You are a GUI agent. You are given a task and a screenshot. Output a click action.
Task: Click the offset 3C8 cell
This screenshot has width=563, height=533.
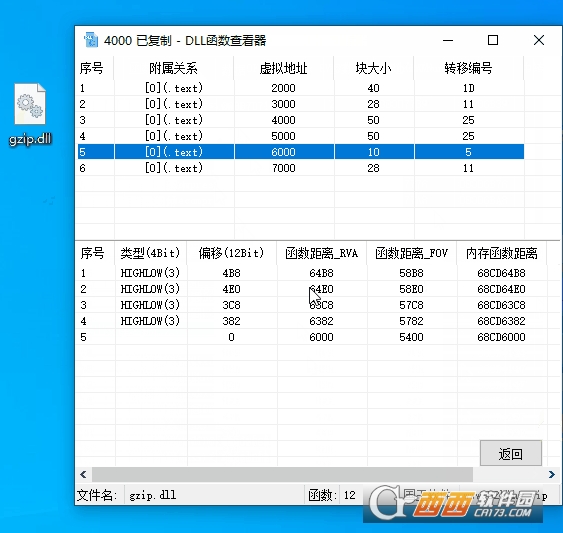pyautogui.click(x=231, y=305)
